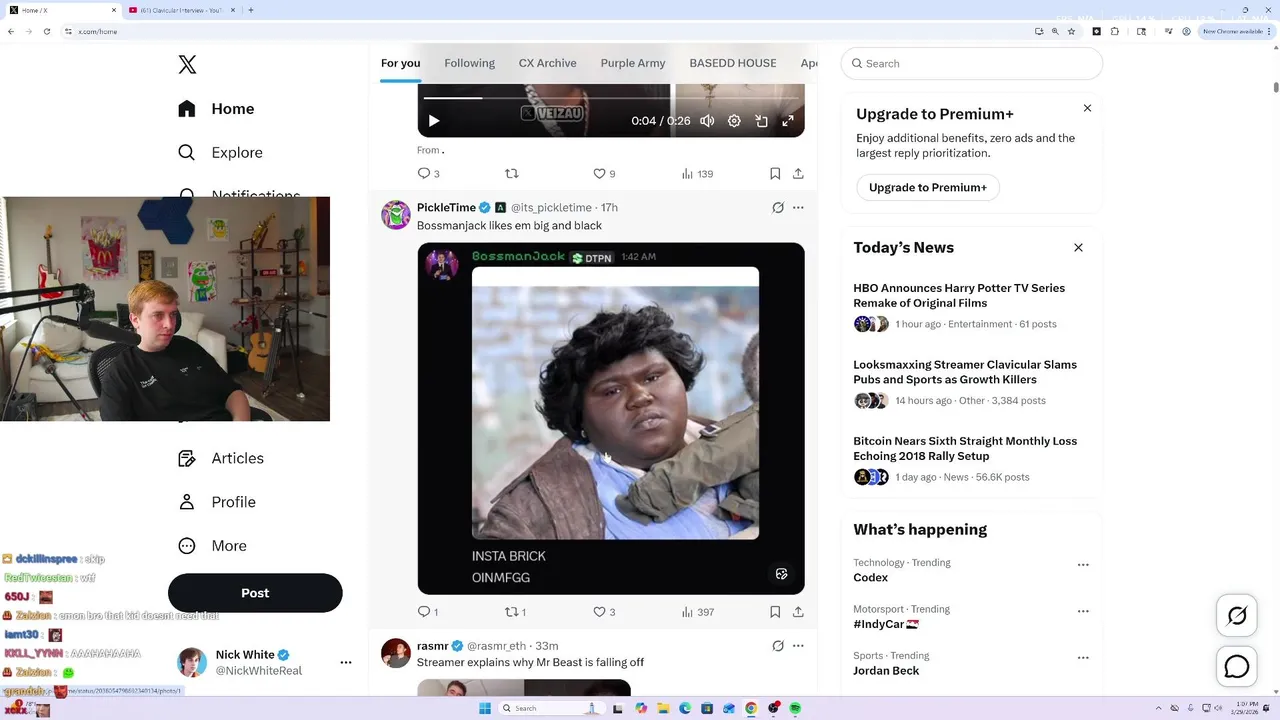Toggle picture-in-picture on the video
The width and height of the screenshot is (1280, 720).
[x=761, y=121]
